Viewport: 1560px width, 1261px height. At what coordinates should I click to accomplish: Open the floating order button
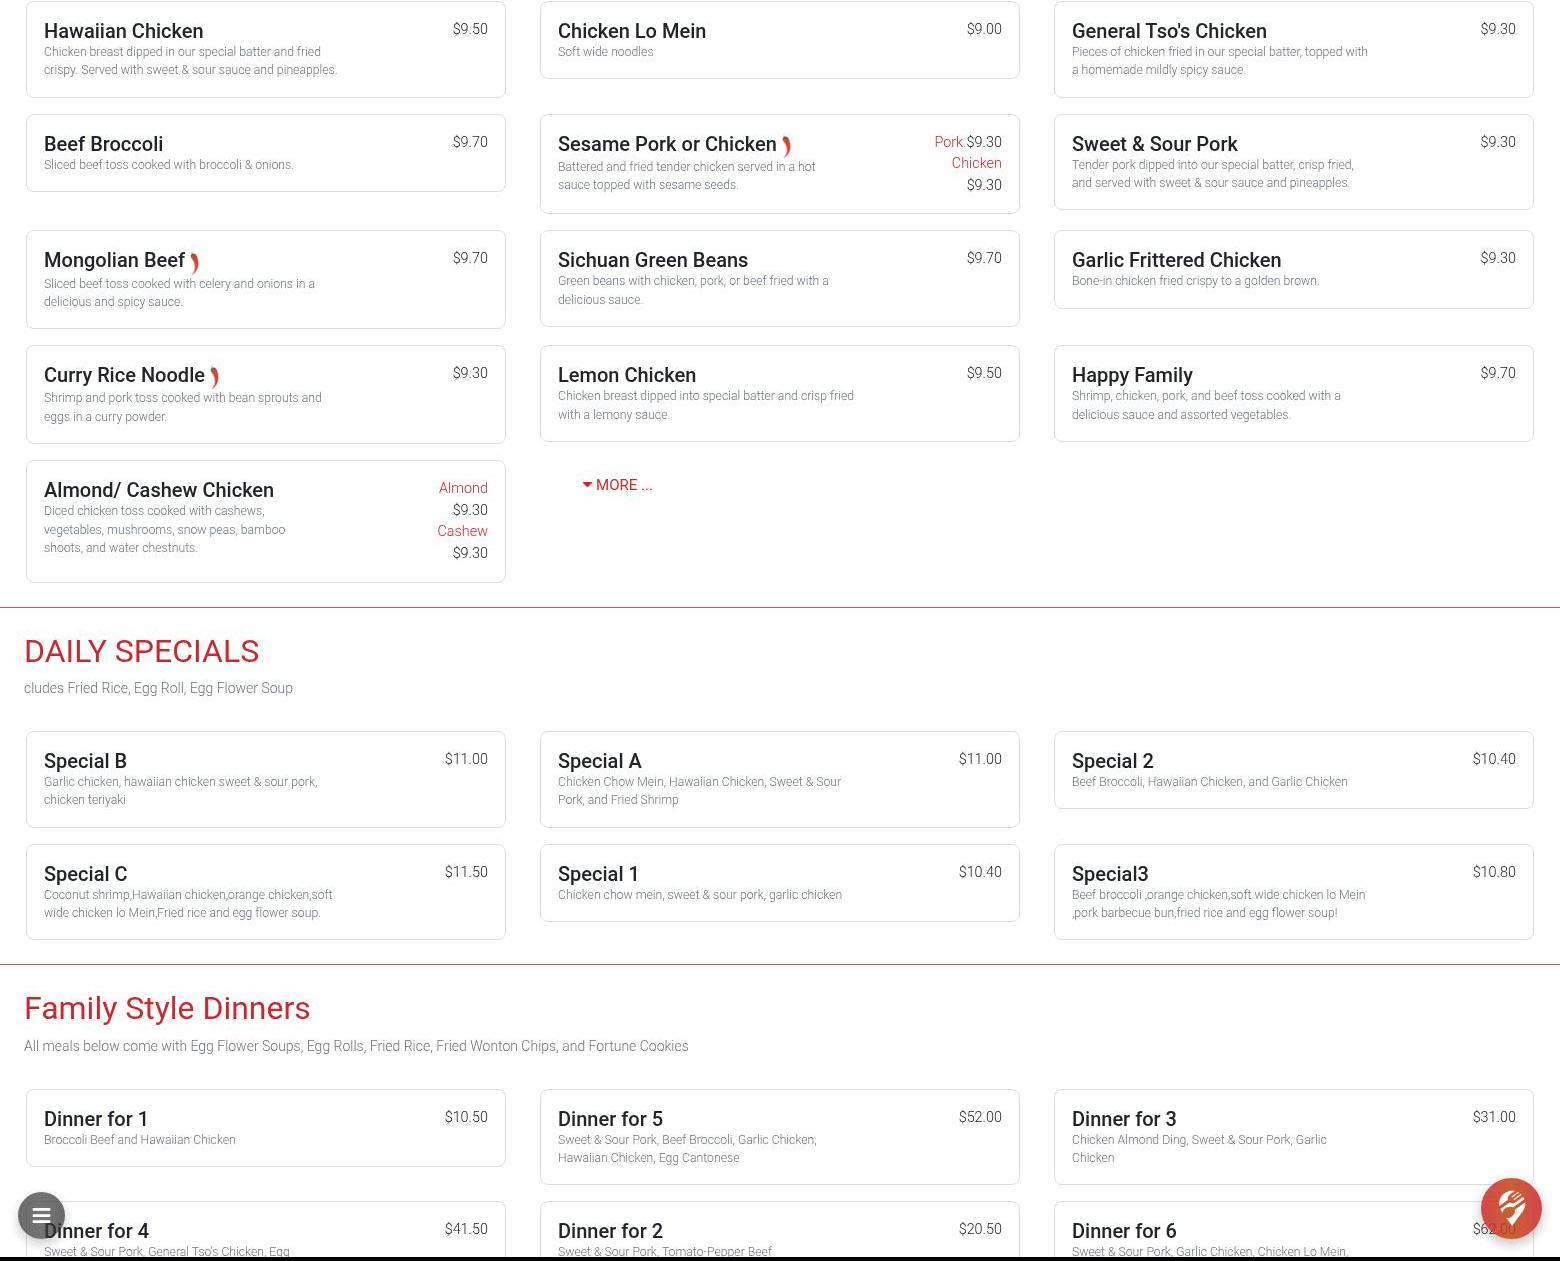(x=1511, y=1208)
